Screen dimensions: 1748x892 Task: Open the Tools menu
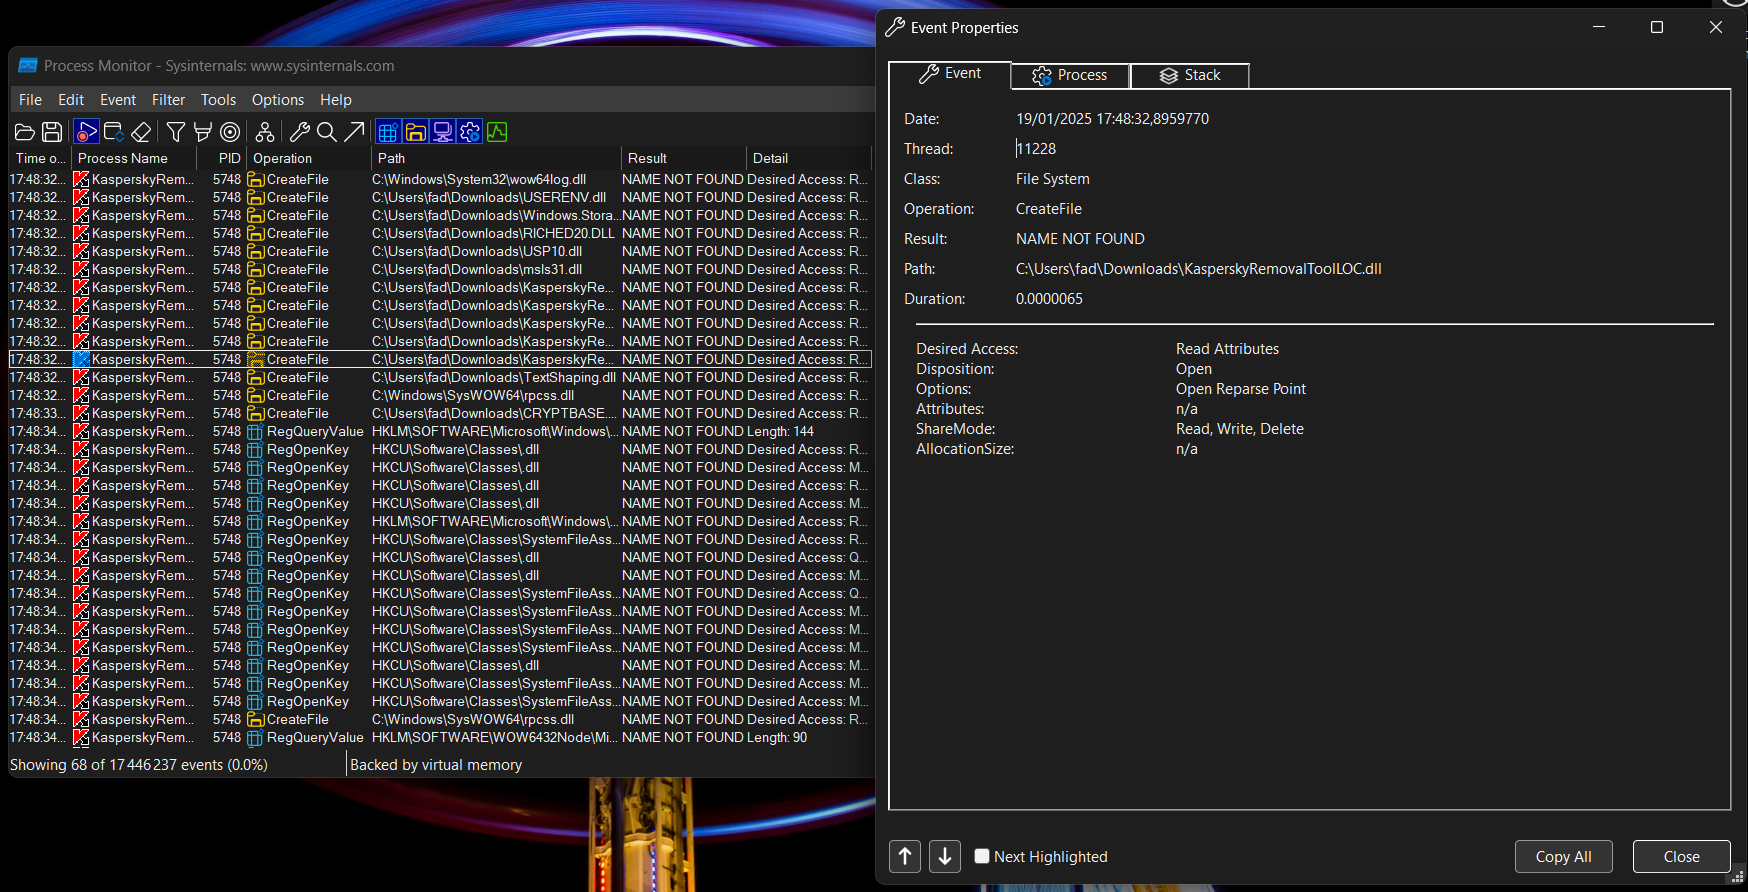pyautogui.click(x=219, y=100)
